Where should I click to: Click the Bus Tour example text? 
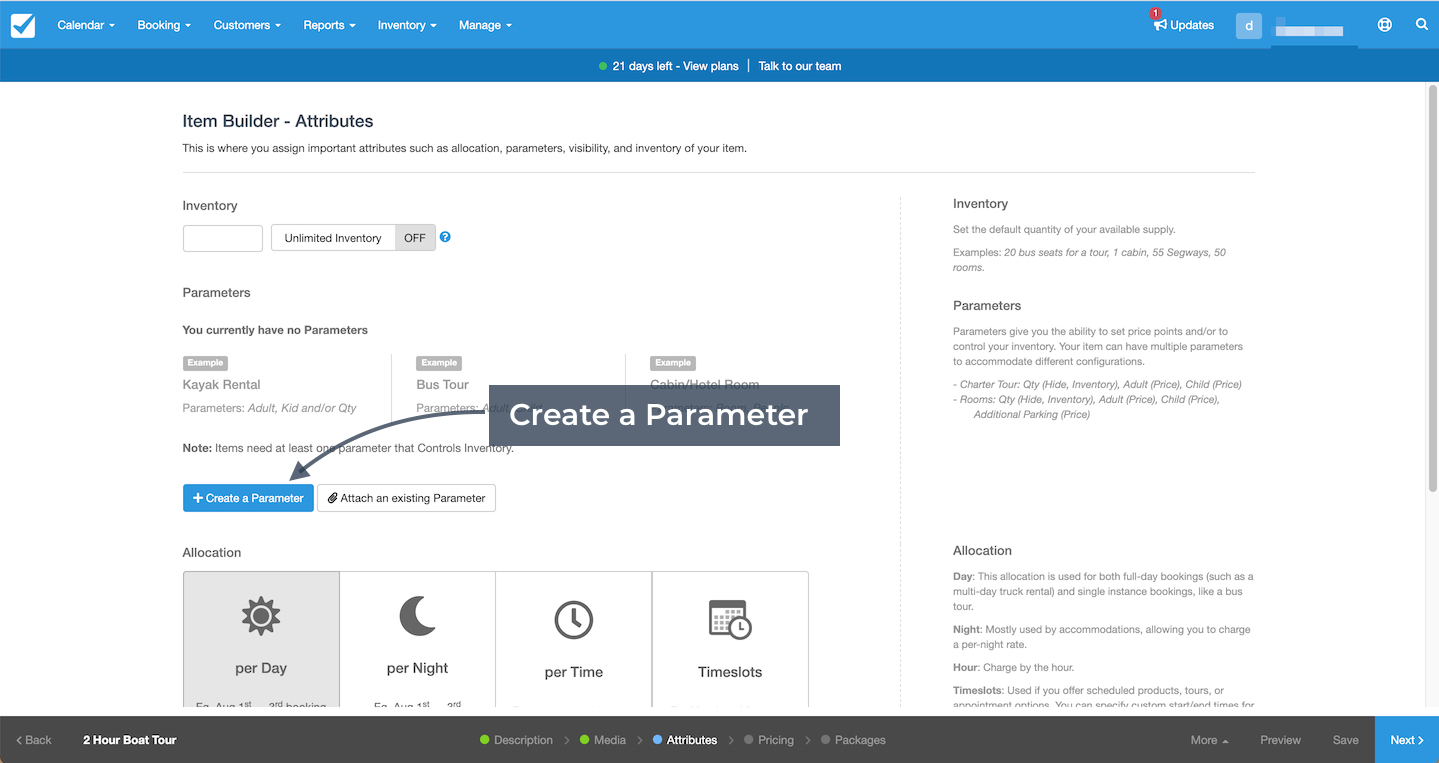tap(442, 384)
